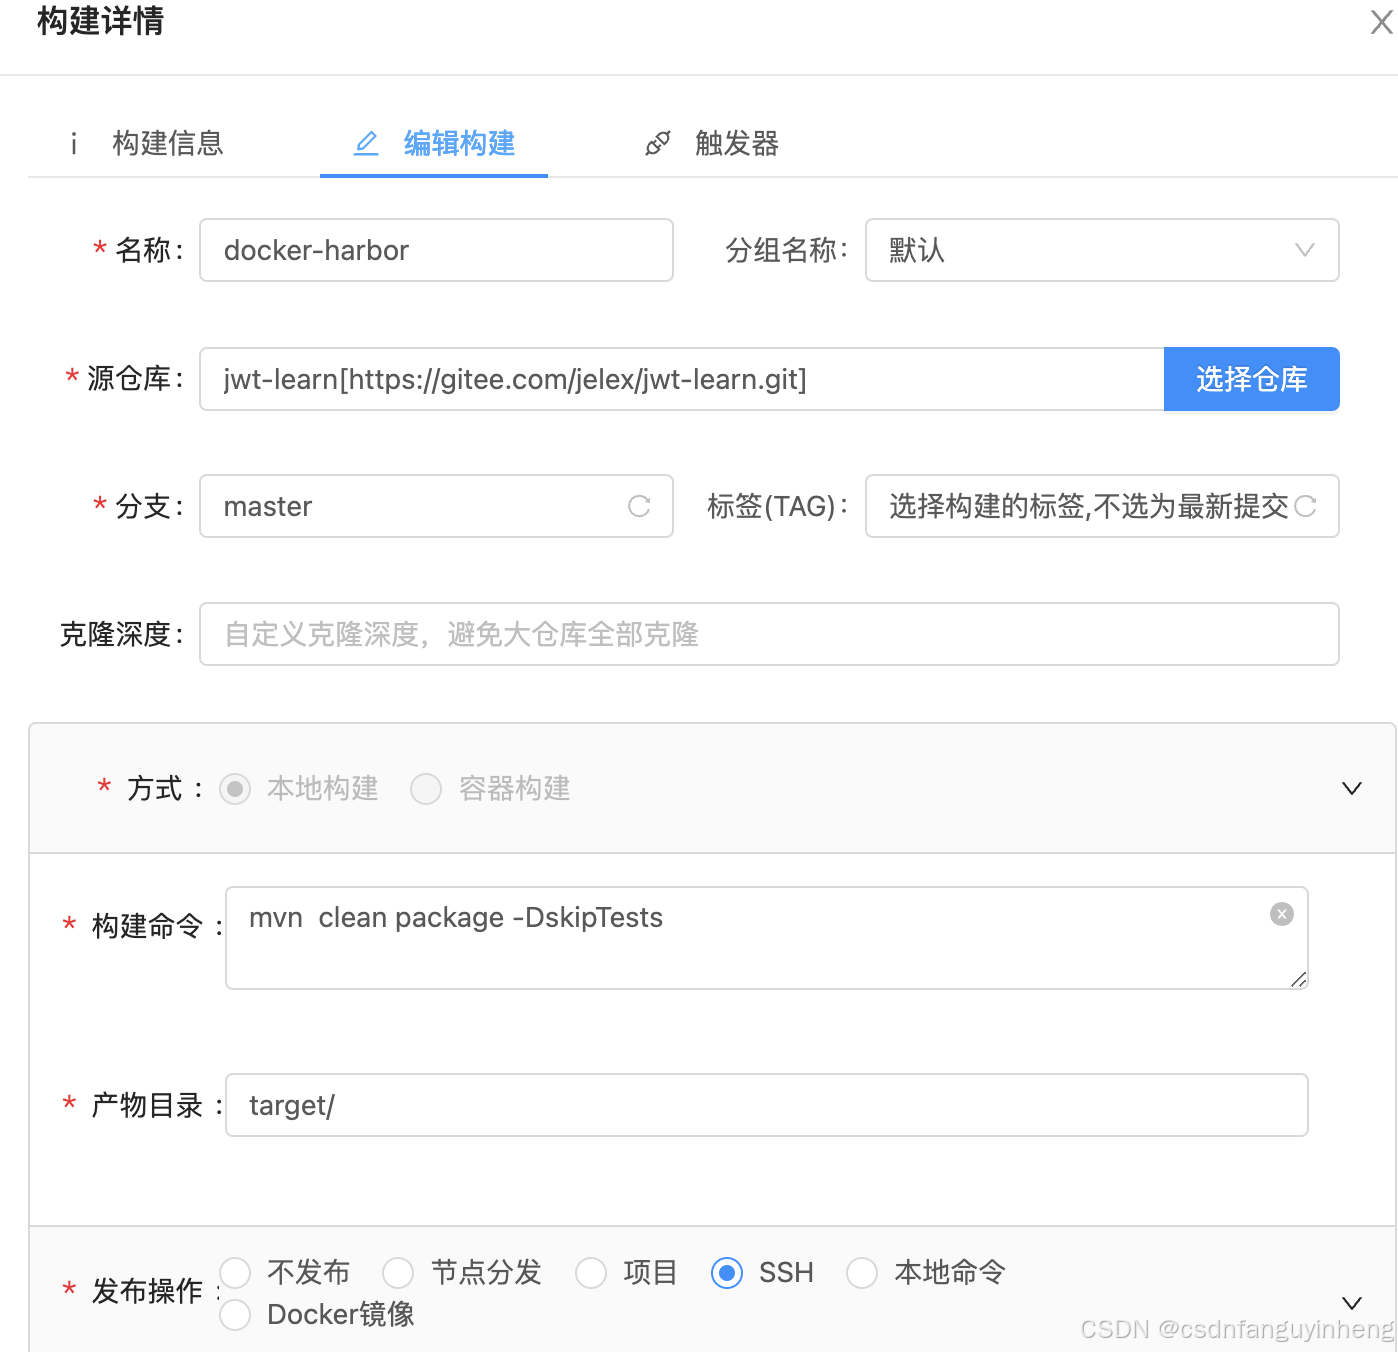
Task: Collapse the 方式 section with chevron
Action: tap(1352, 789)
